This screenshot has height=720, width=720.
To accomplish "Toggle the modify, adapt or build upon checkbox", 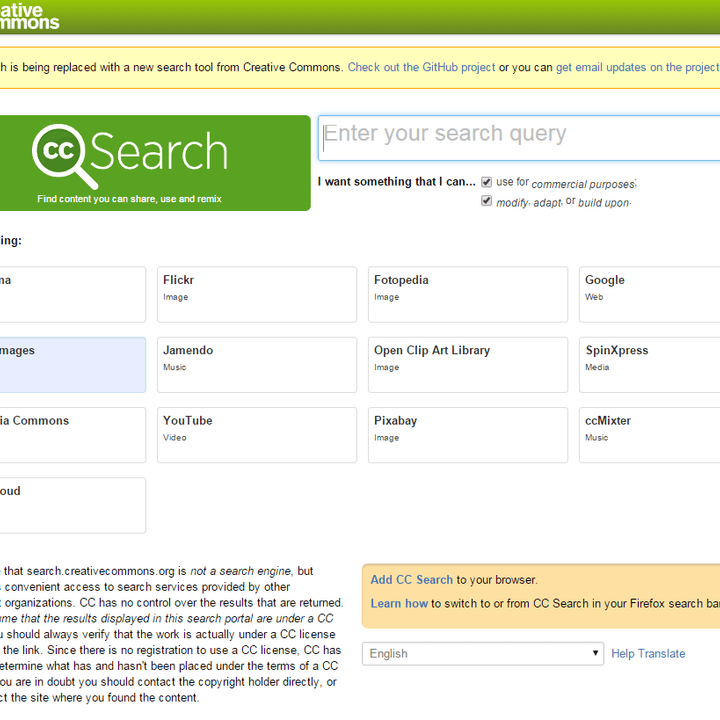I will (486, 201).
